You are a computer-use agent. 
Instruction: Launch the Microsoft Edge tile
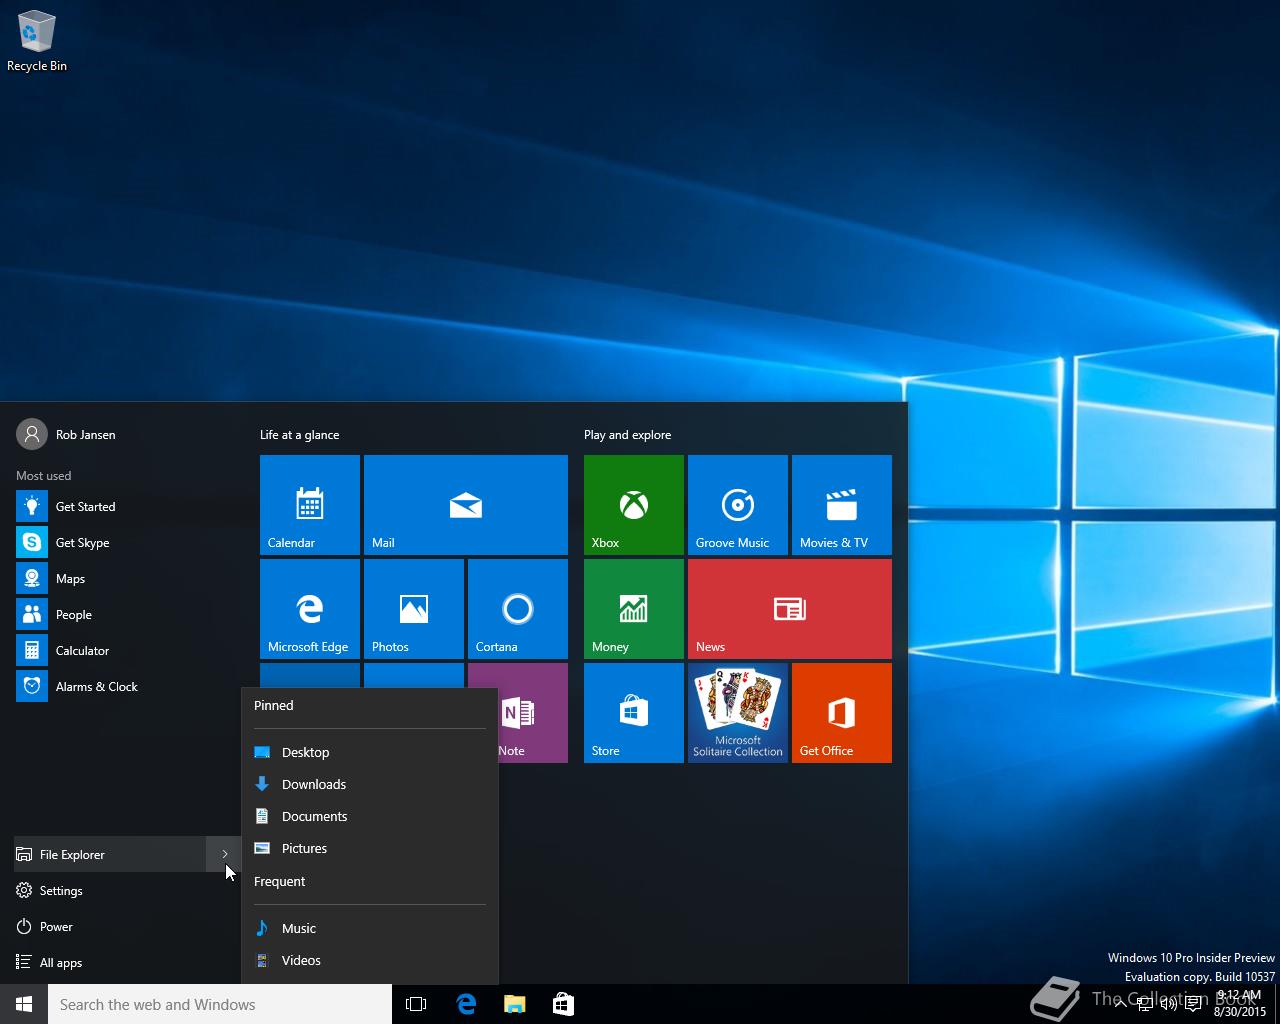310,609
